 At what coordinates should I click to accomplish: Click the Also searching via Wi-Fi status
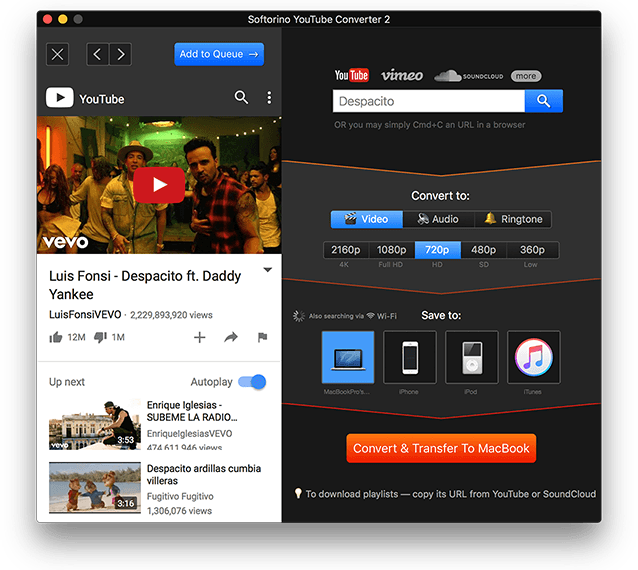click(x=345, y=316)
